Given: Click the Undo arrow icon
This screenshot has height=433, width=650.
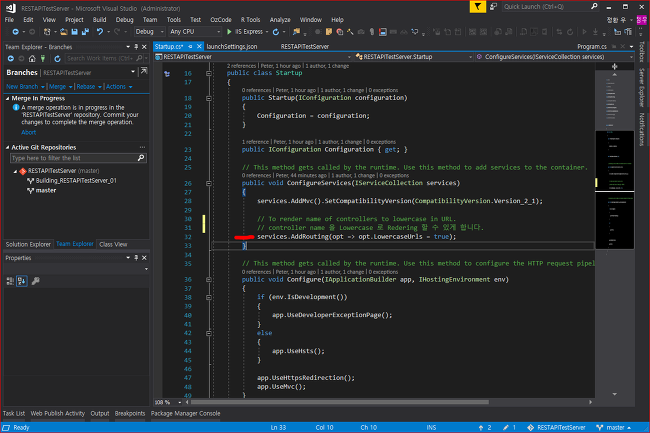Looking at the screenshot, I should [x=99, y=31].
